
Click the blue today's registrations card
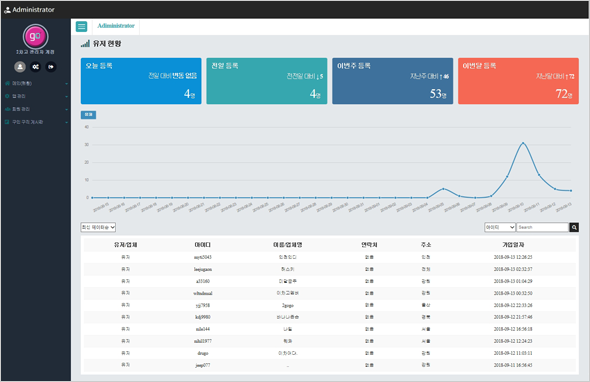click(141, 81)
